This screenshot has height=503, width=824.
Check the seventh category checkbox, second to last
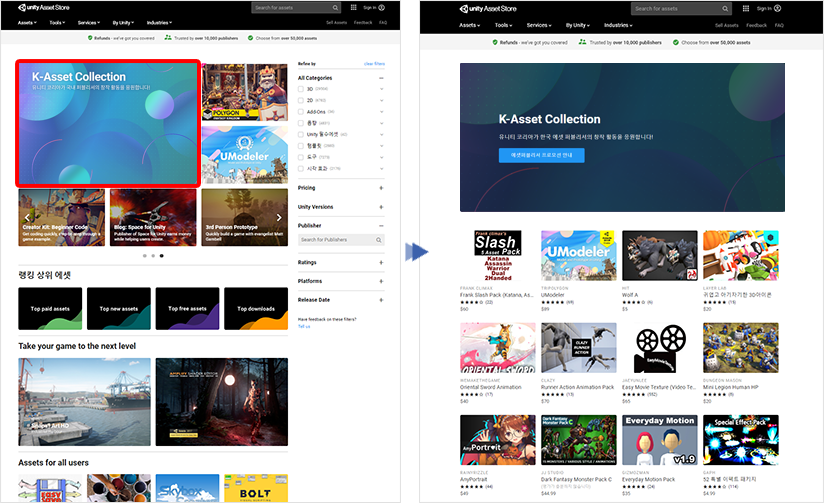pos(301,157)
